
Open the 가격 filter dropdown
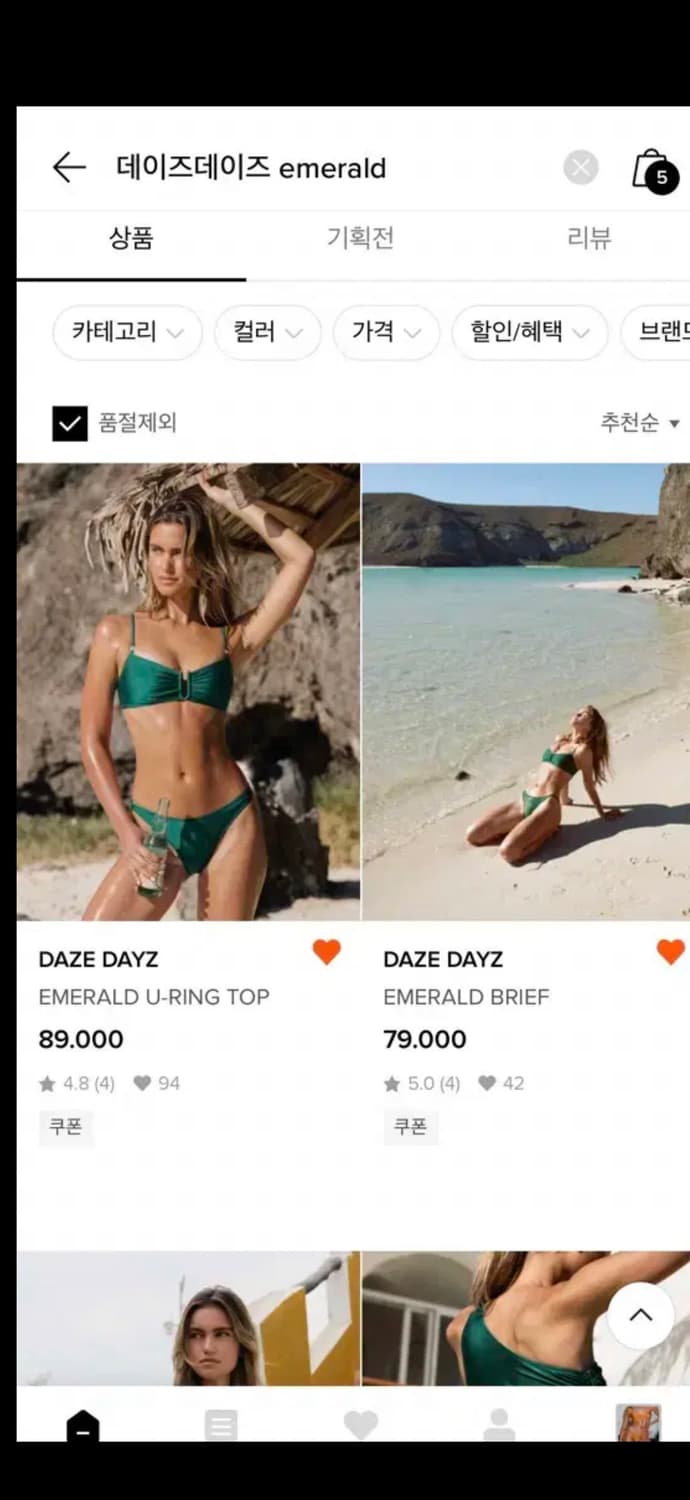[386, 332]
